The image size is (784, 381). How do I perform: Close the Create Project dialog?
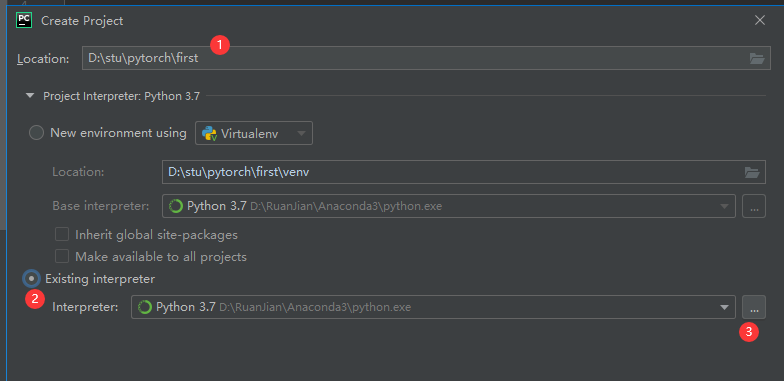[x=760, y=20]
